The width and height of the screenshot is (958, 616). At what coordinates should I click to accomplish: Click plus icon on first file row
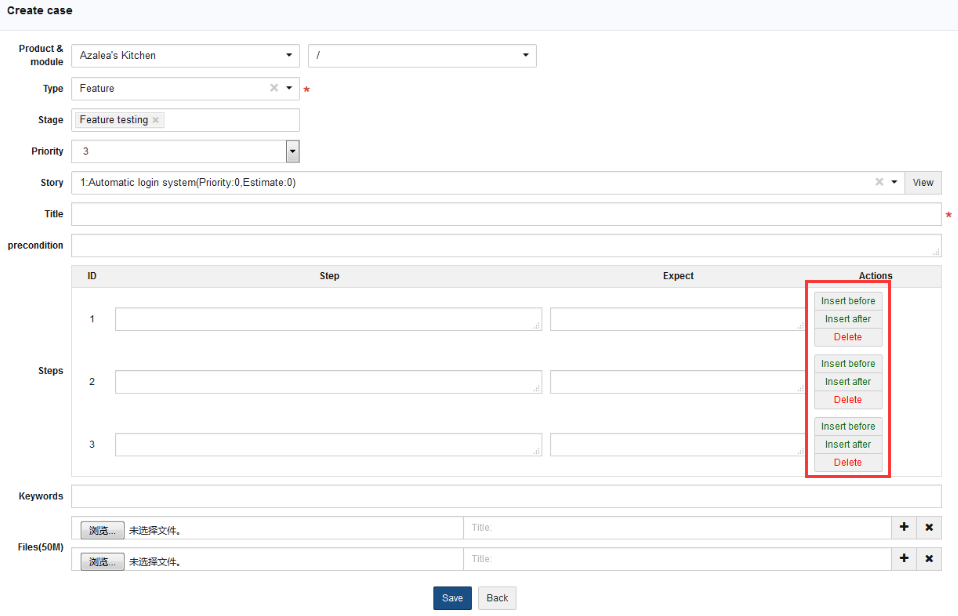coord(904,528)
